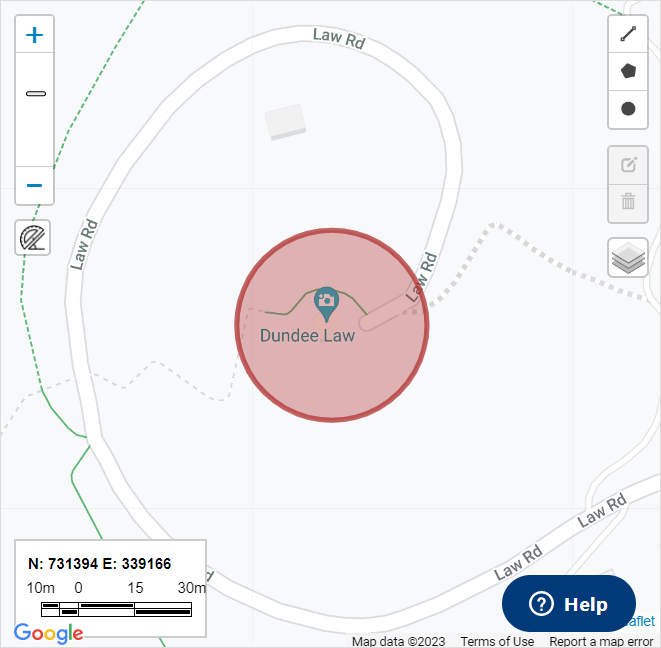Open the Terms of Use link
This screenshot has height=648, width=661.
tap(497, 641)
